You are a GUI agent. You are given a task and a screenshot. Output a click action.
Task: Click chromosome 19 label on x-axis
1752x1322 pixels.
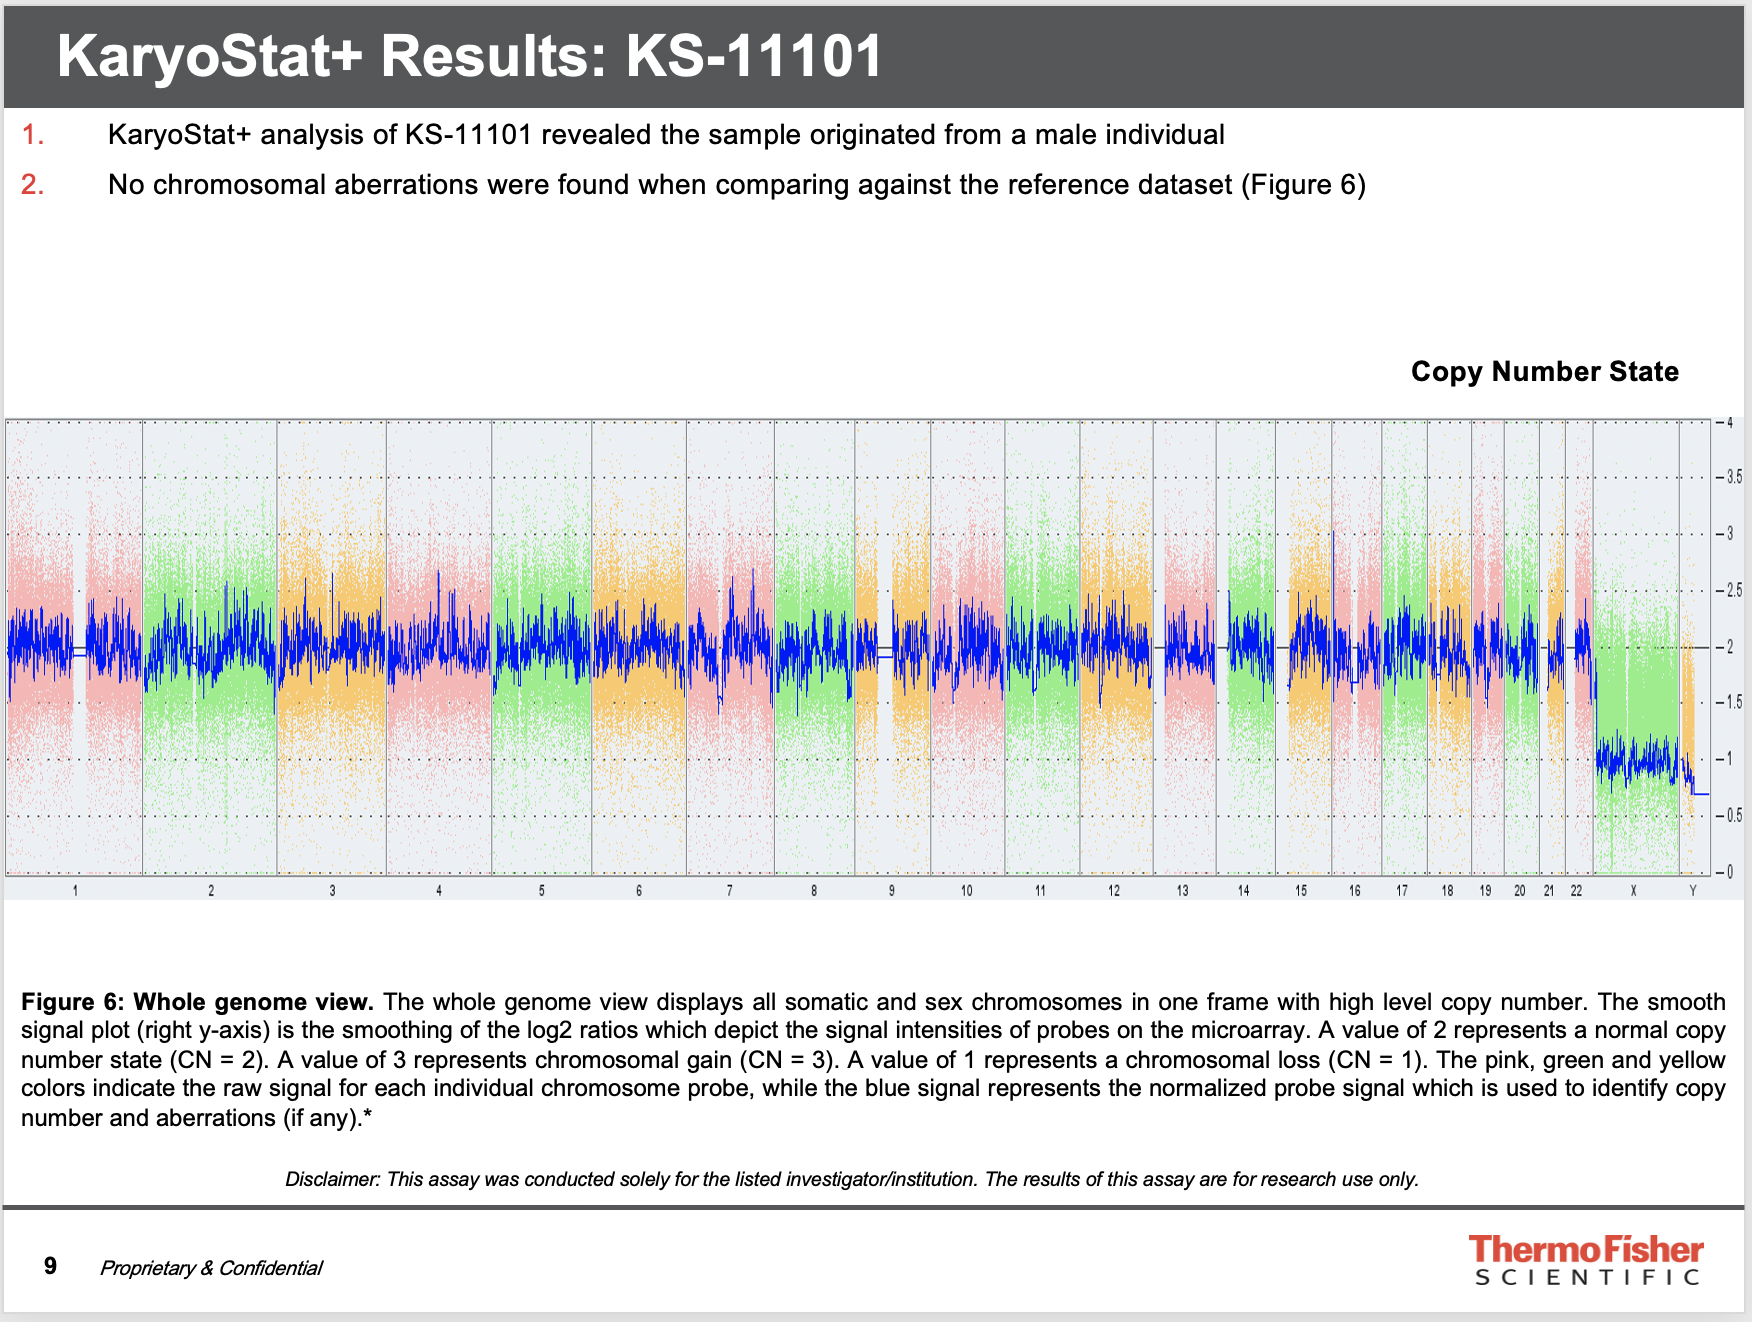coord(1486,890)
